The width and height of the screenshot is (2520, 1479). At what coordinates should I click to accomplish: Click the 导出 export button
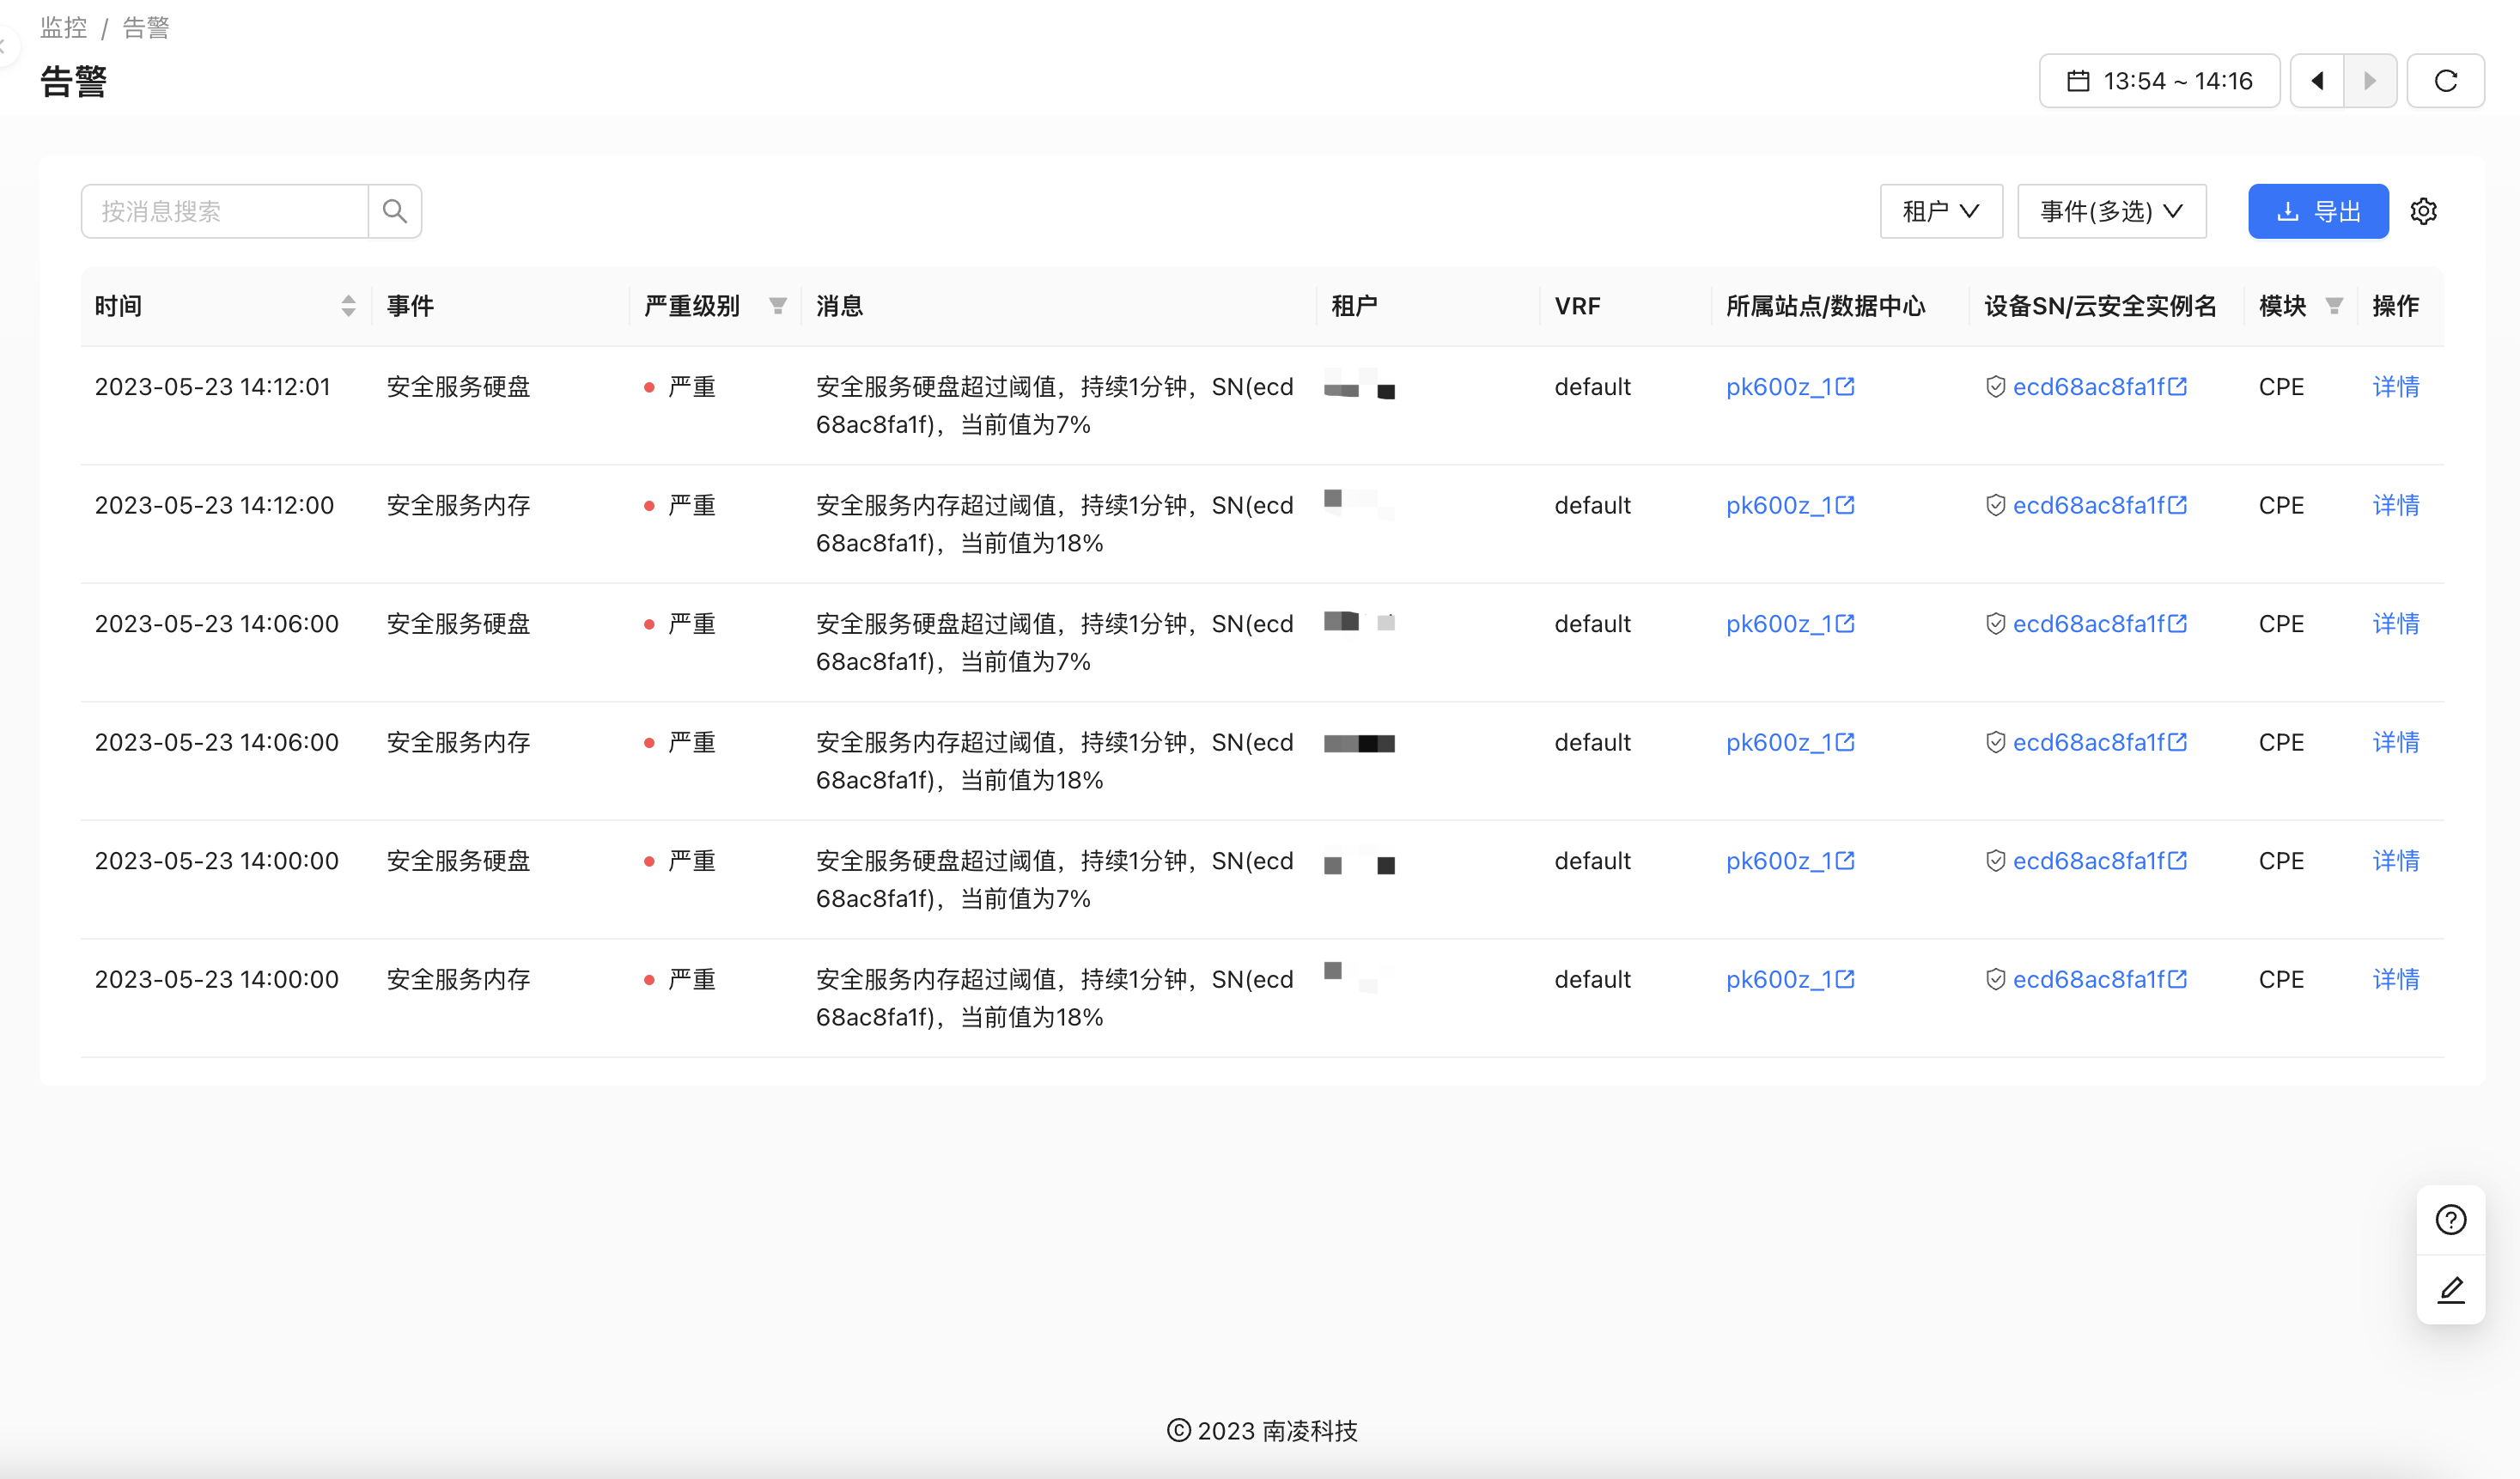point(2318,211)
